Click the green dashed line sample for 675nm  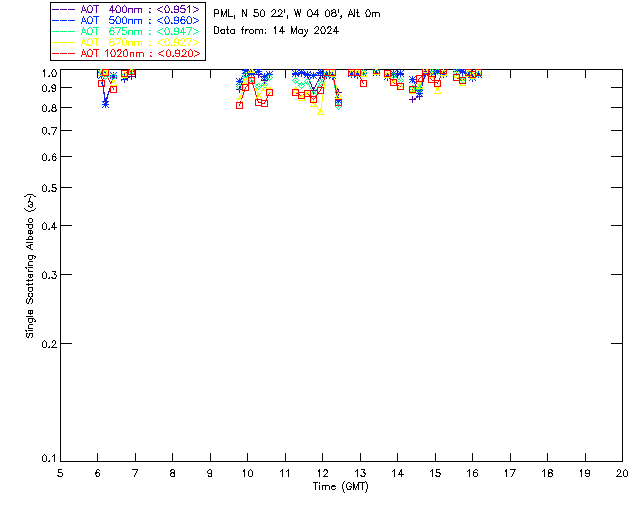click(x=64, y=31)
